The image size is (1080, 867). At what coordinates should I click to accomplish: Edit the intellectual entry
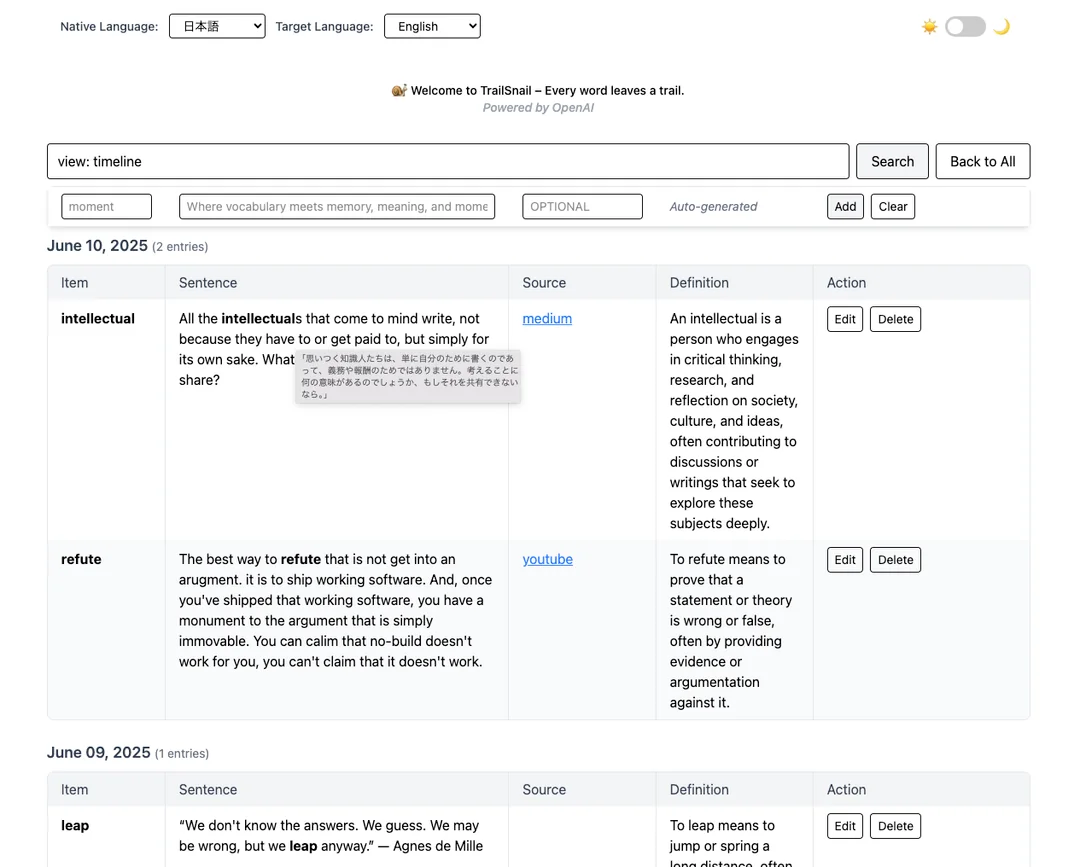pos(844,320)
